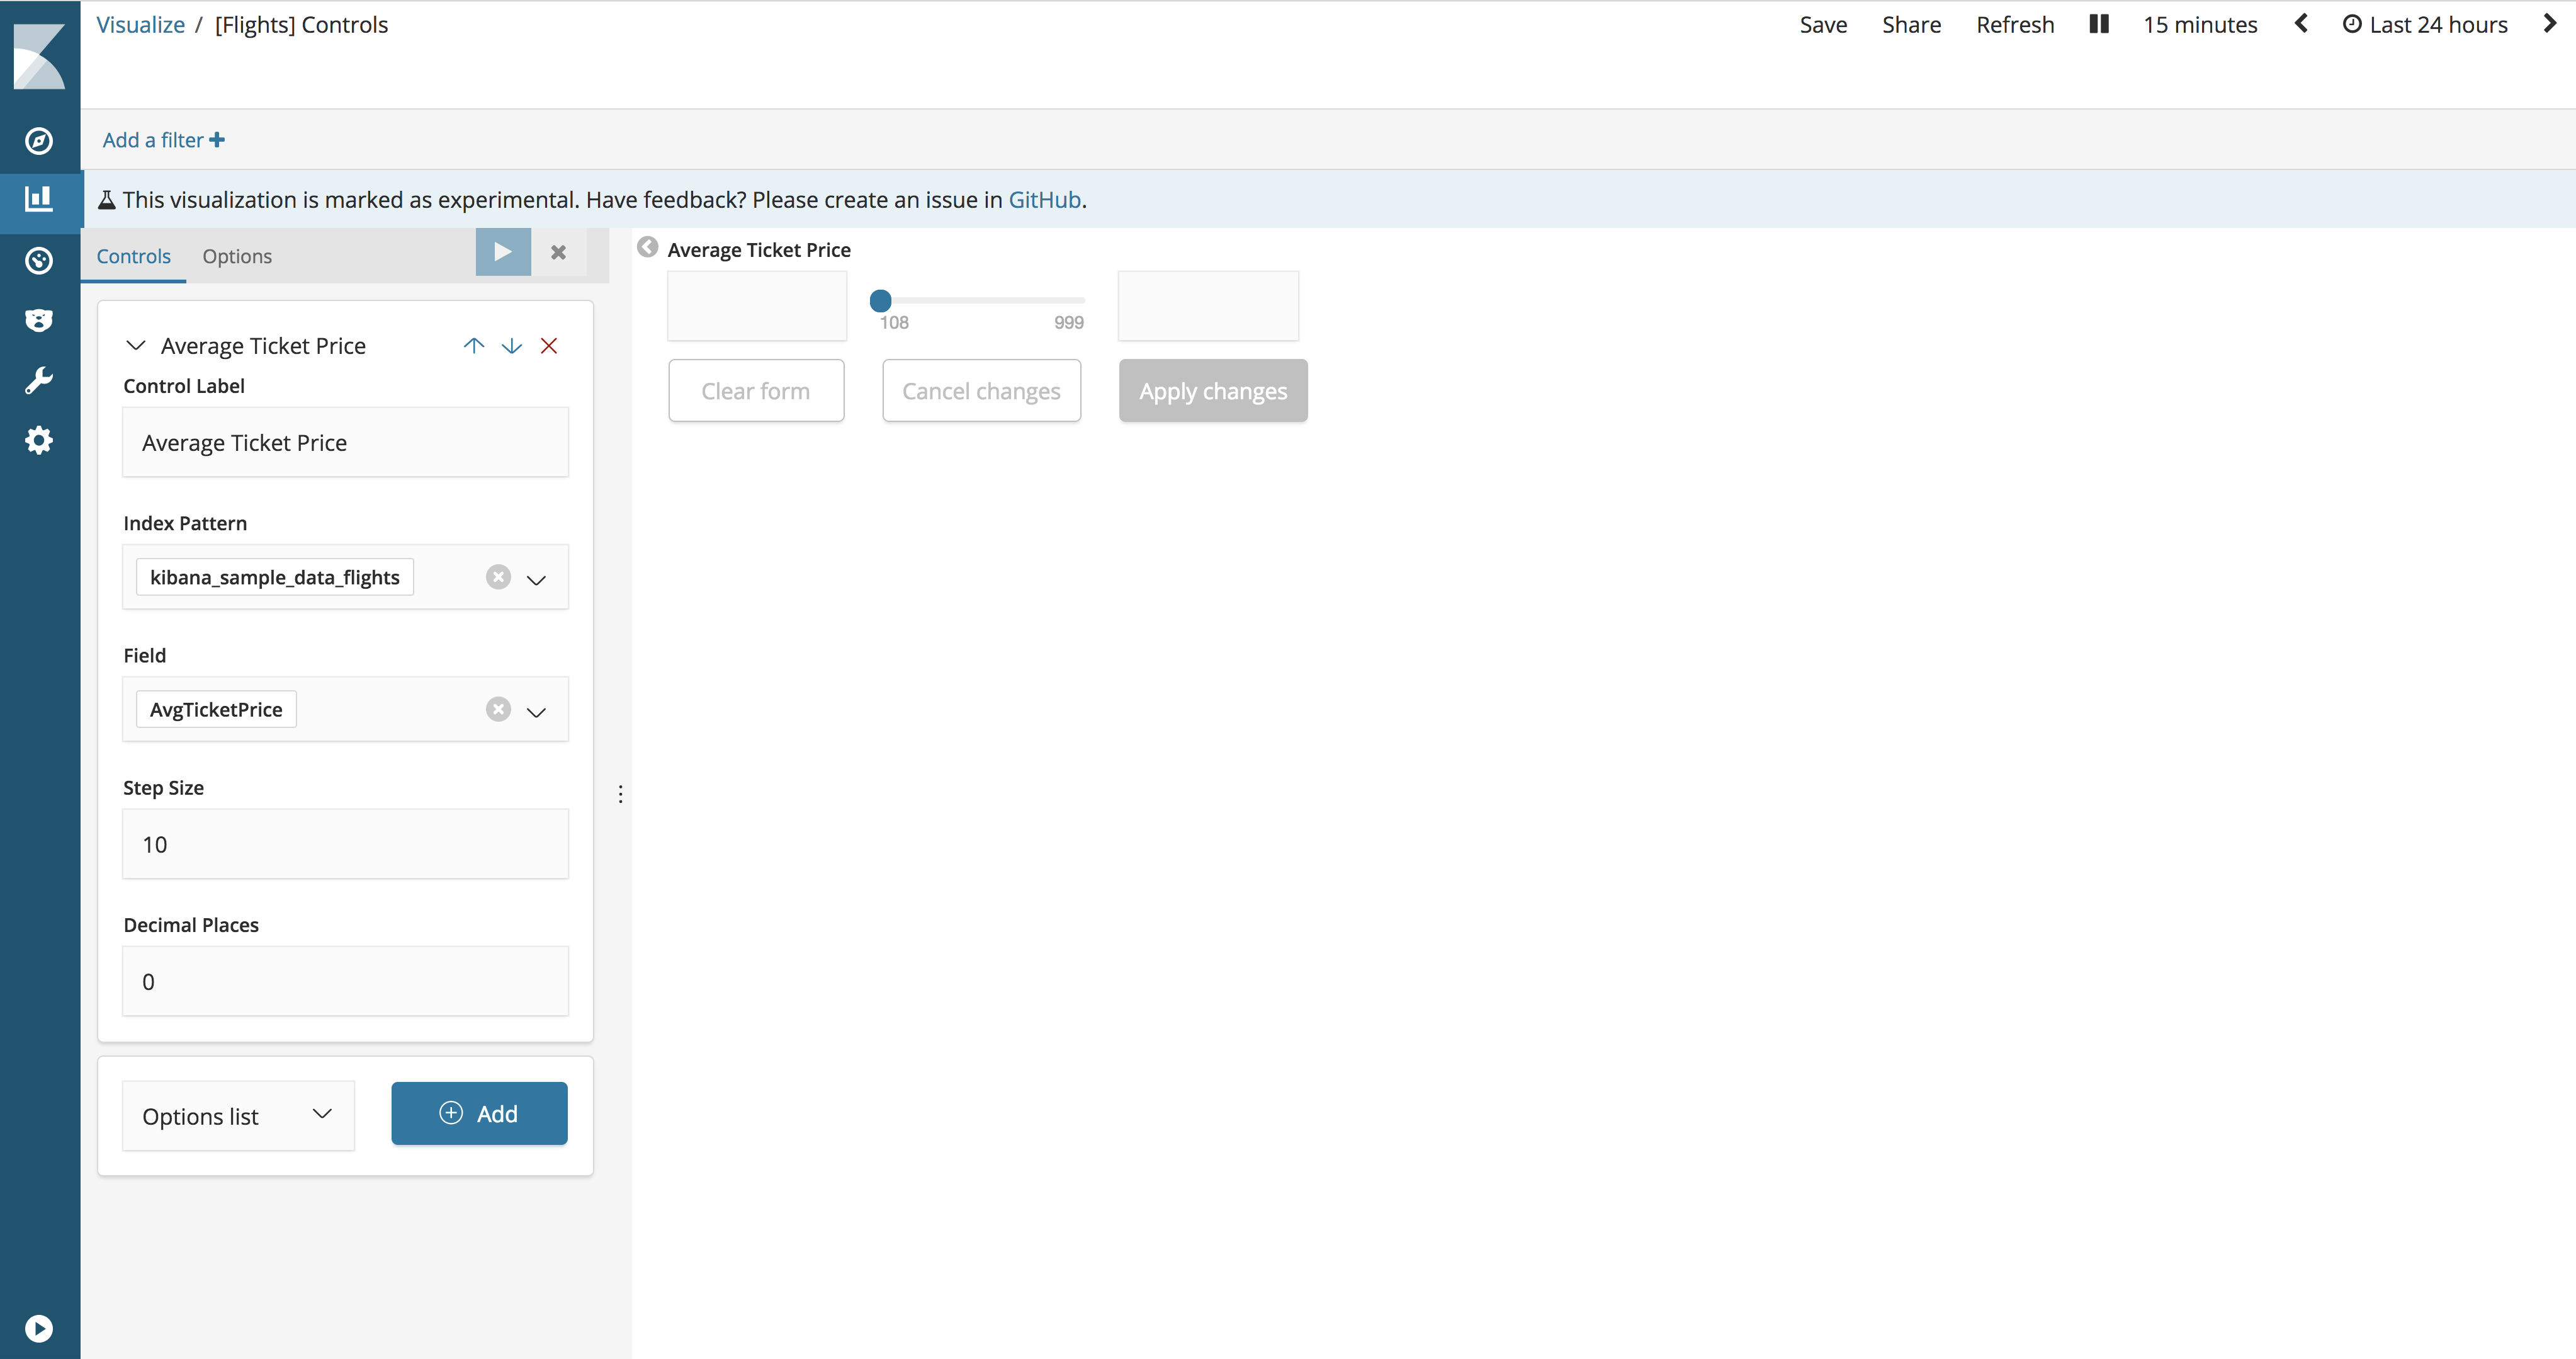Click the play icon to update the preview
The width and height of the screenshot is (2576, 1359).
(502, 251)
